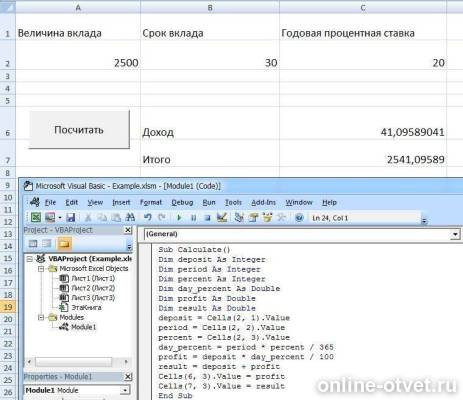The width and height of the screenshot is (463, 400).
Task: Open the File menu
Action: pyautogui.click(x=50, y=202)
